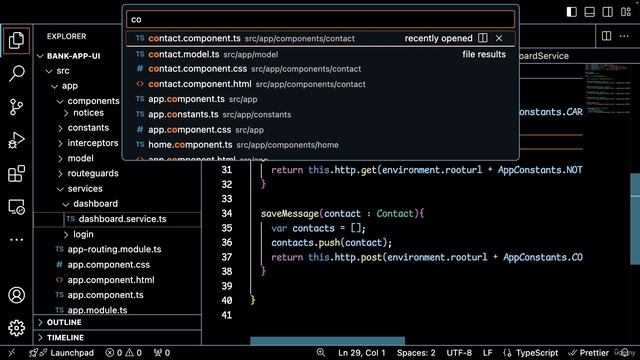640x360 pixels.
Task: Collapse the src folder
Action: (49, 71)
